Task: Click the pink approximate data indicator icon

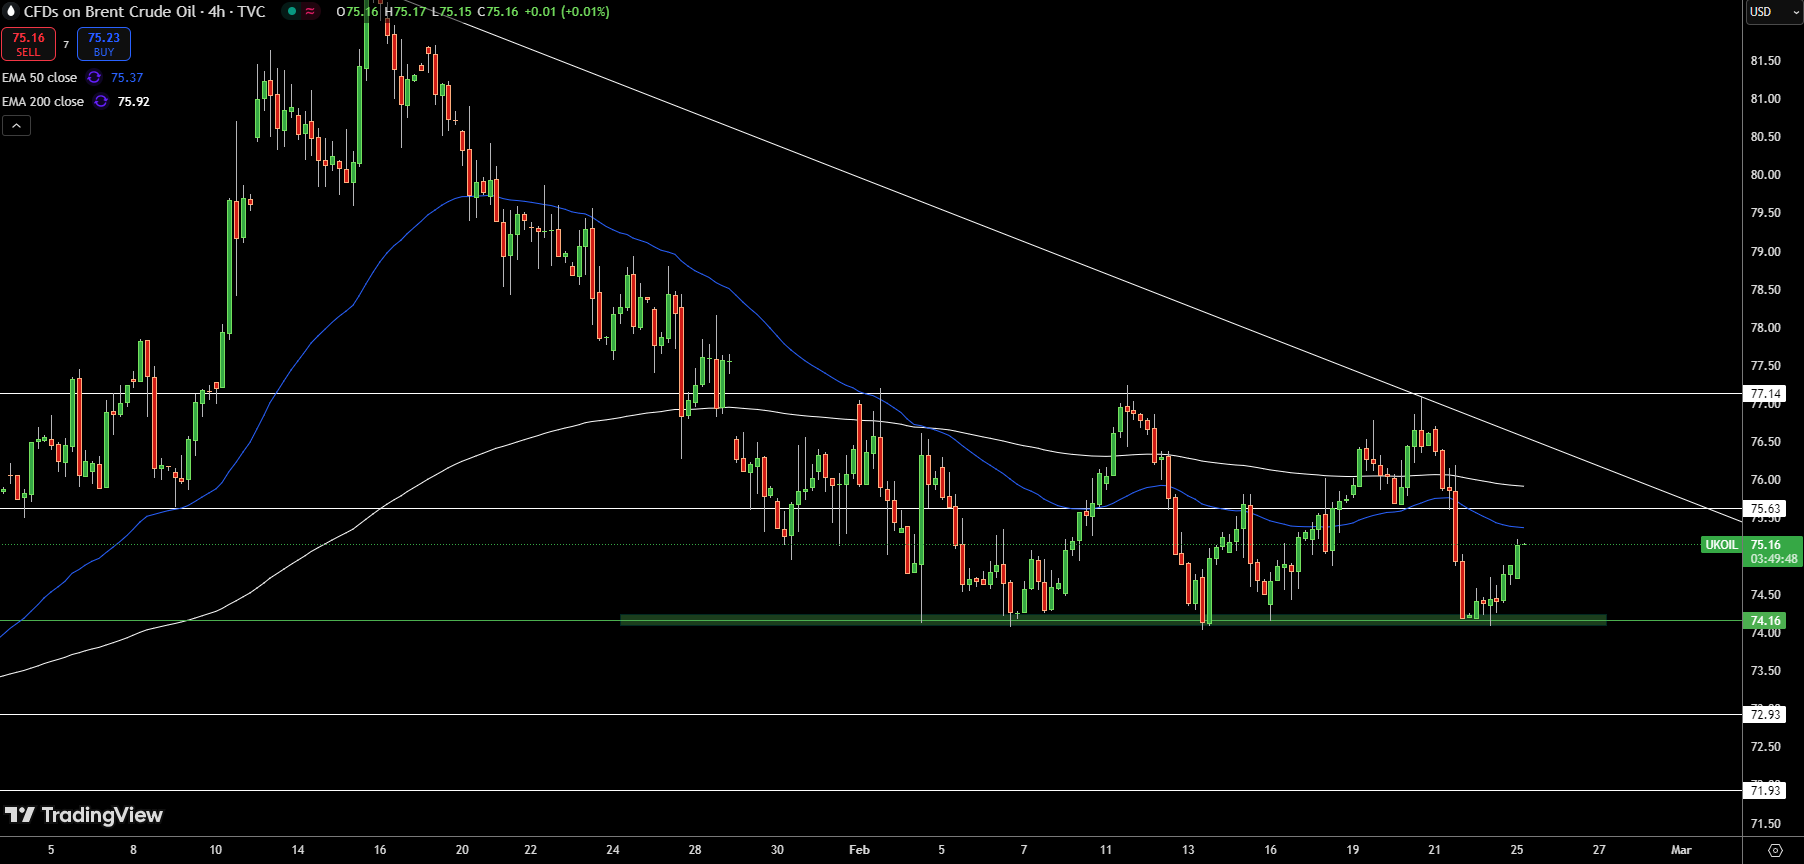Action: [x=310, y=11]
